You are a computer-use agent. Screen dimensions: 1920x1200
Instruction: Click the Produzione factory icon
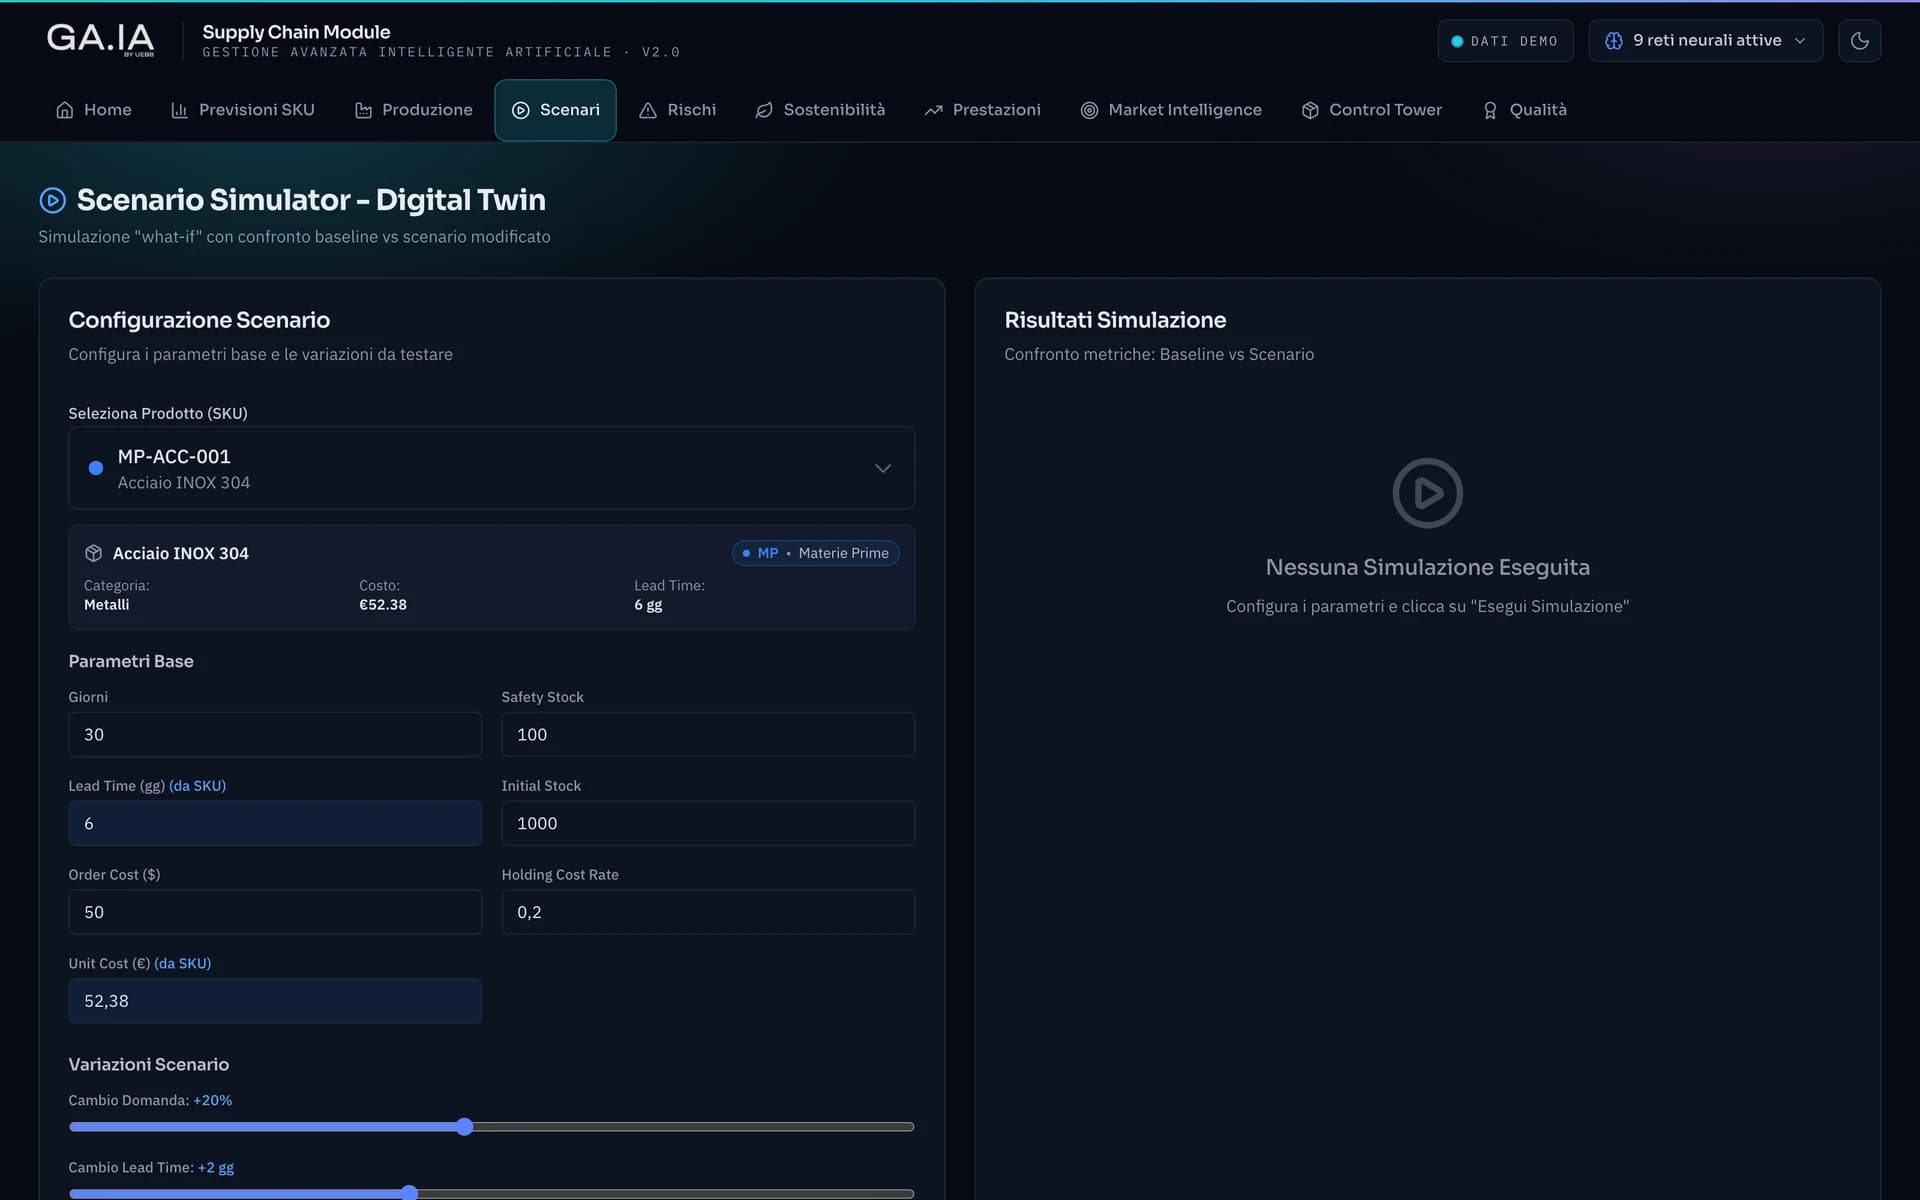[x=363, y=110]
